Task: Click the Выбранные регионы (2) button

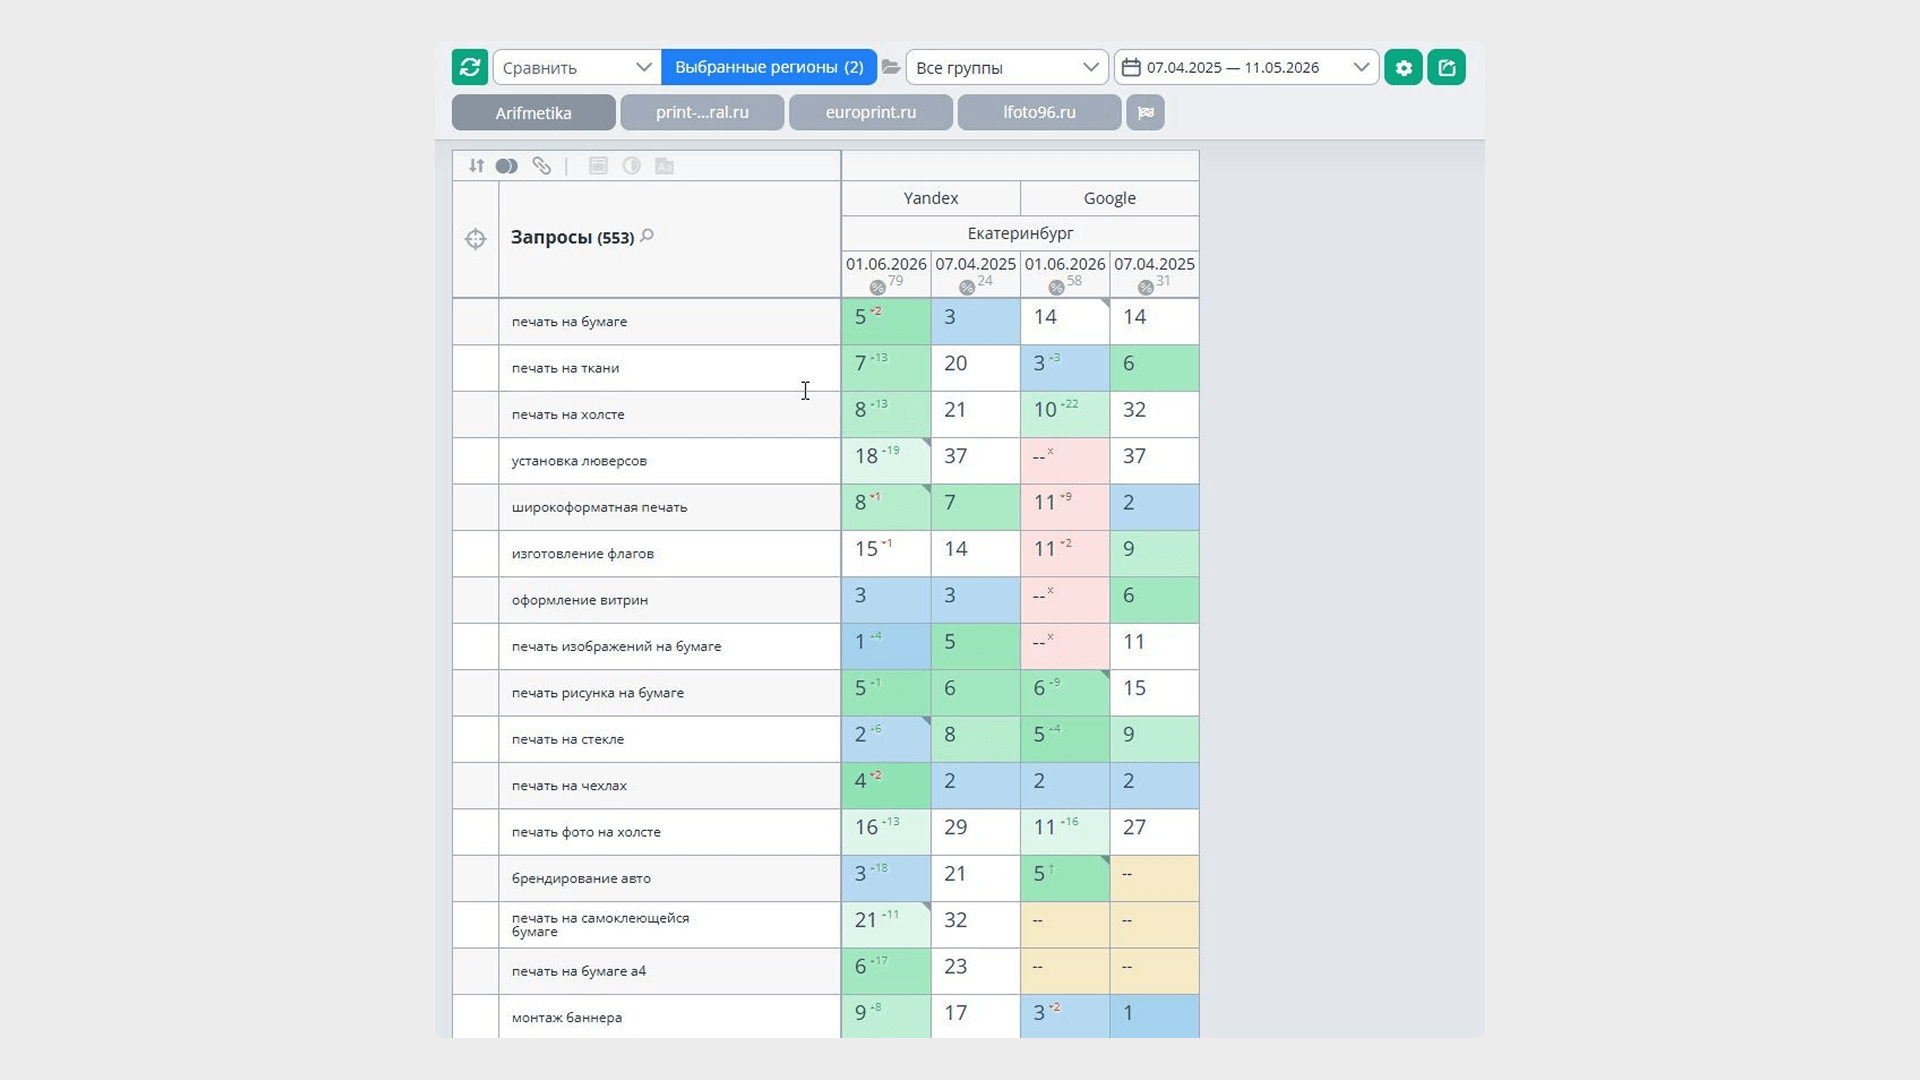Action: click(768, 67)
